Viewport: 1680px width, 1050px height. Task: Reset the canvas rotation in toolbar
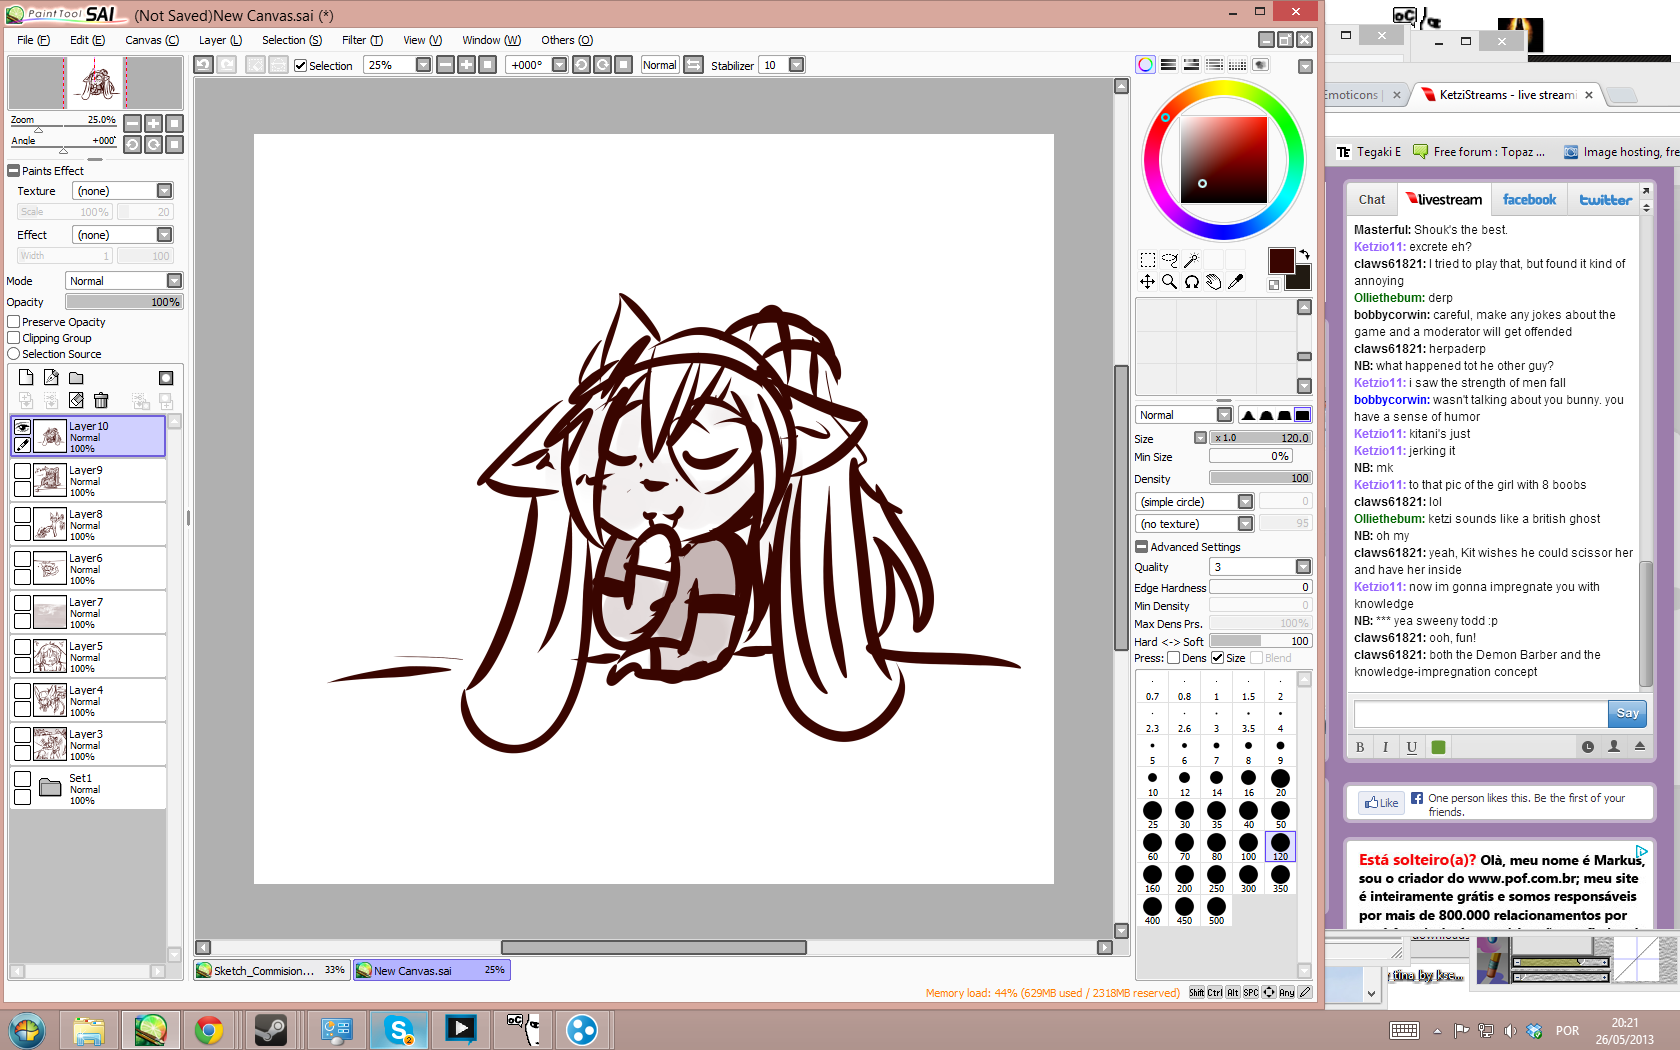(x=624, y=65)
